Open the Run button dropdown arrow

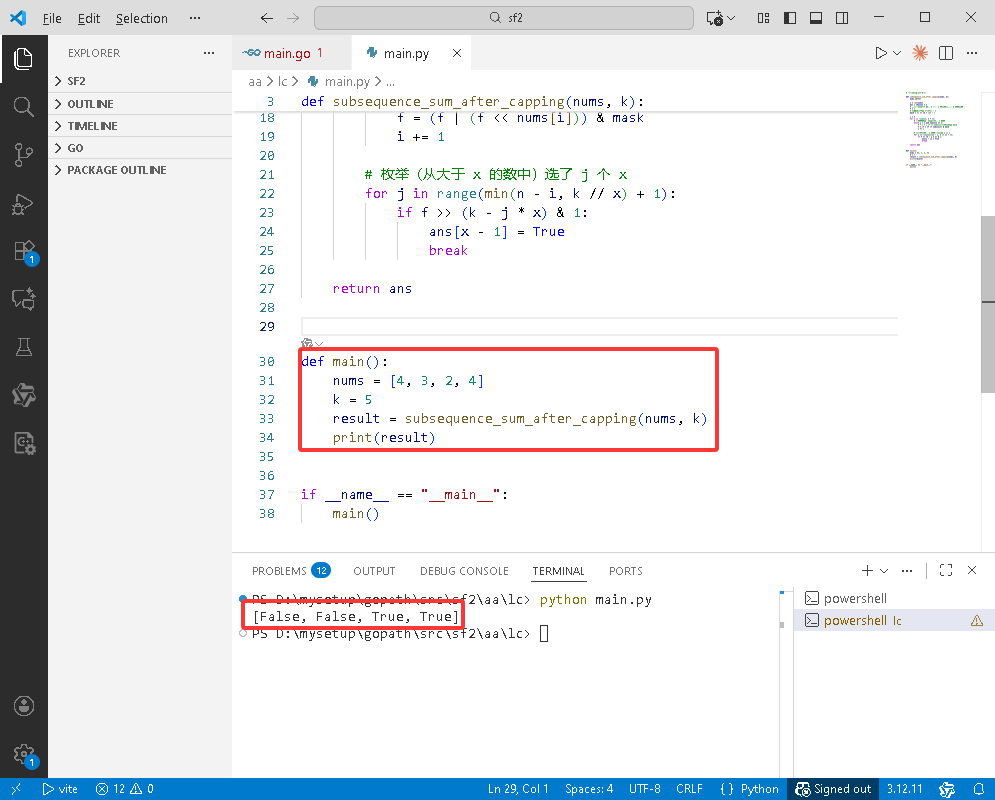point(897,53)
